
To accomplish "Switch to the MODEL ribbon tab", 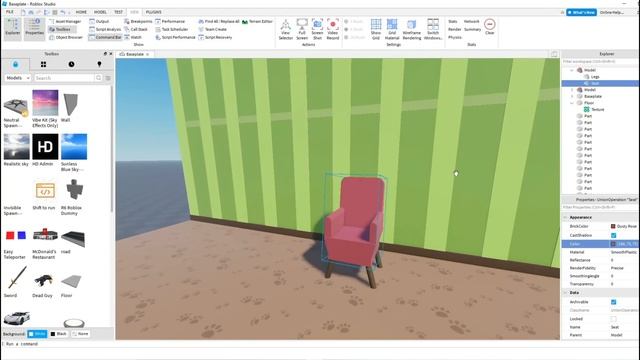I will tap(100, 12).
